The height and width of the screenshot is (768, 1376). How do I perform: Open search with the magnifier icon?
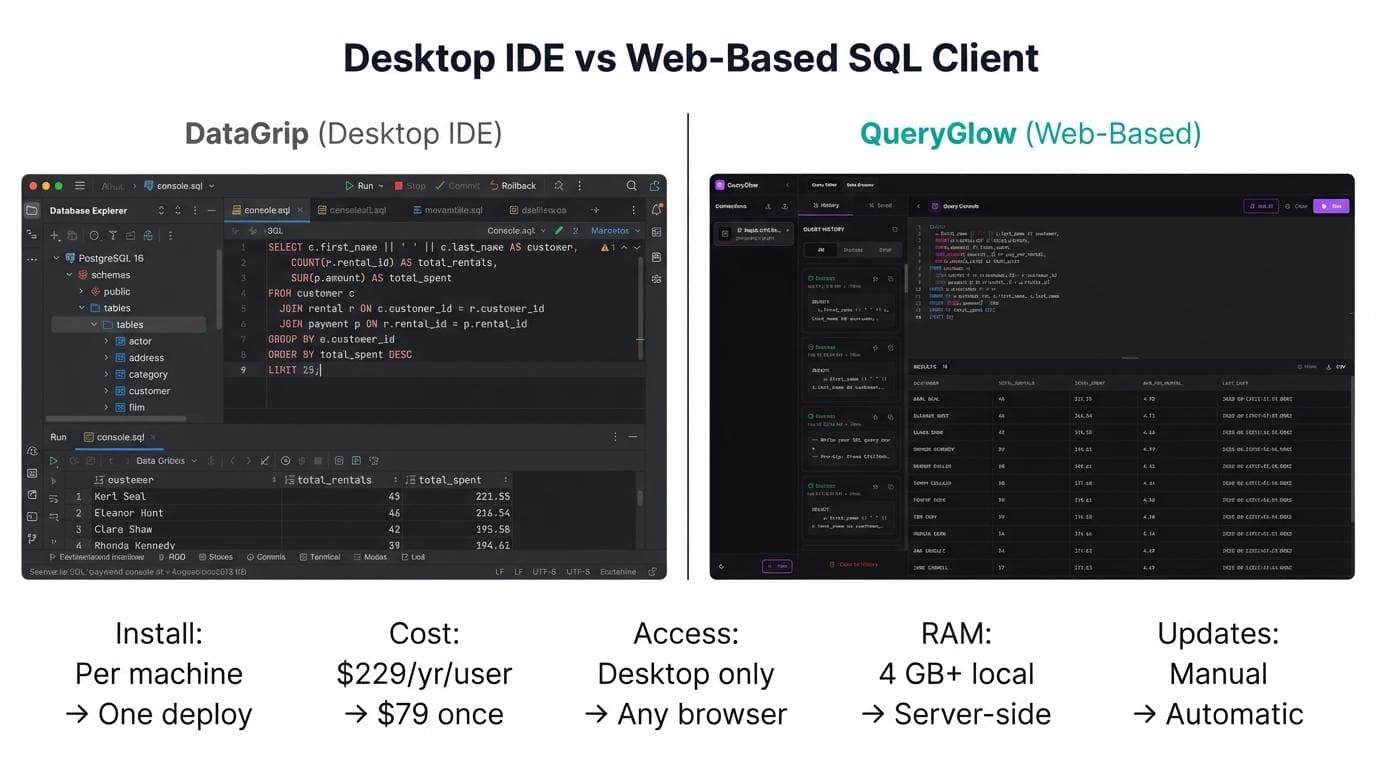[x=631, y=185]
